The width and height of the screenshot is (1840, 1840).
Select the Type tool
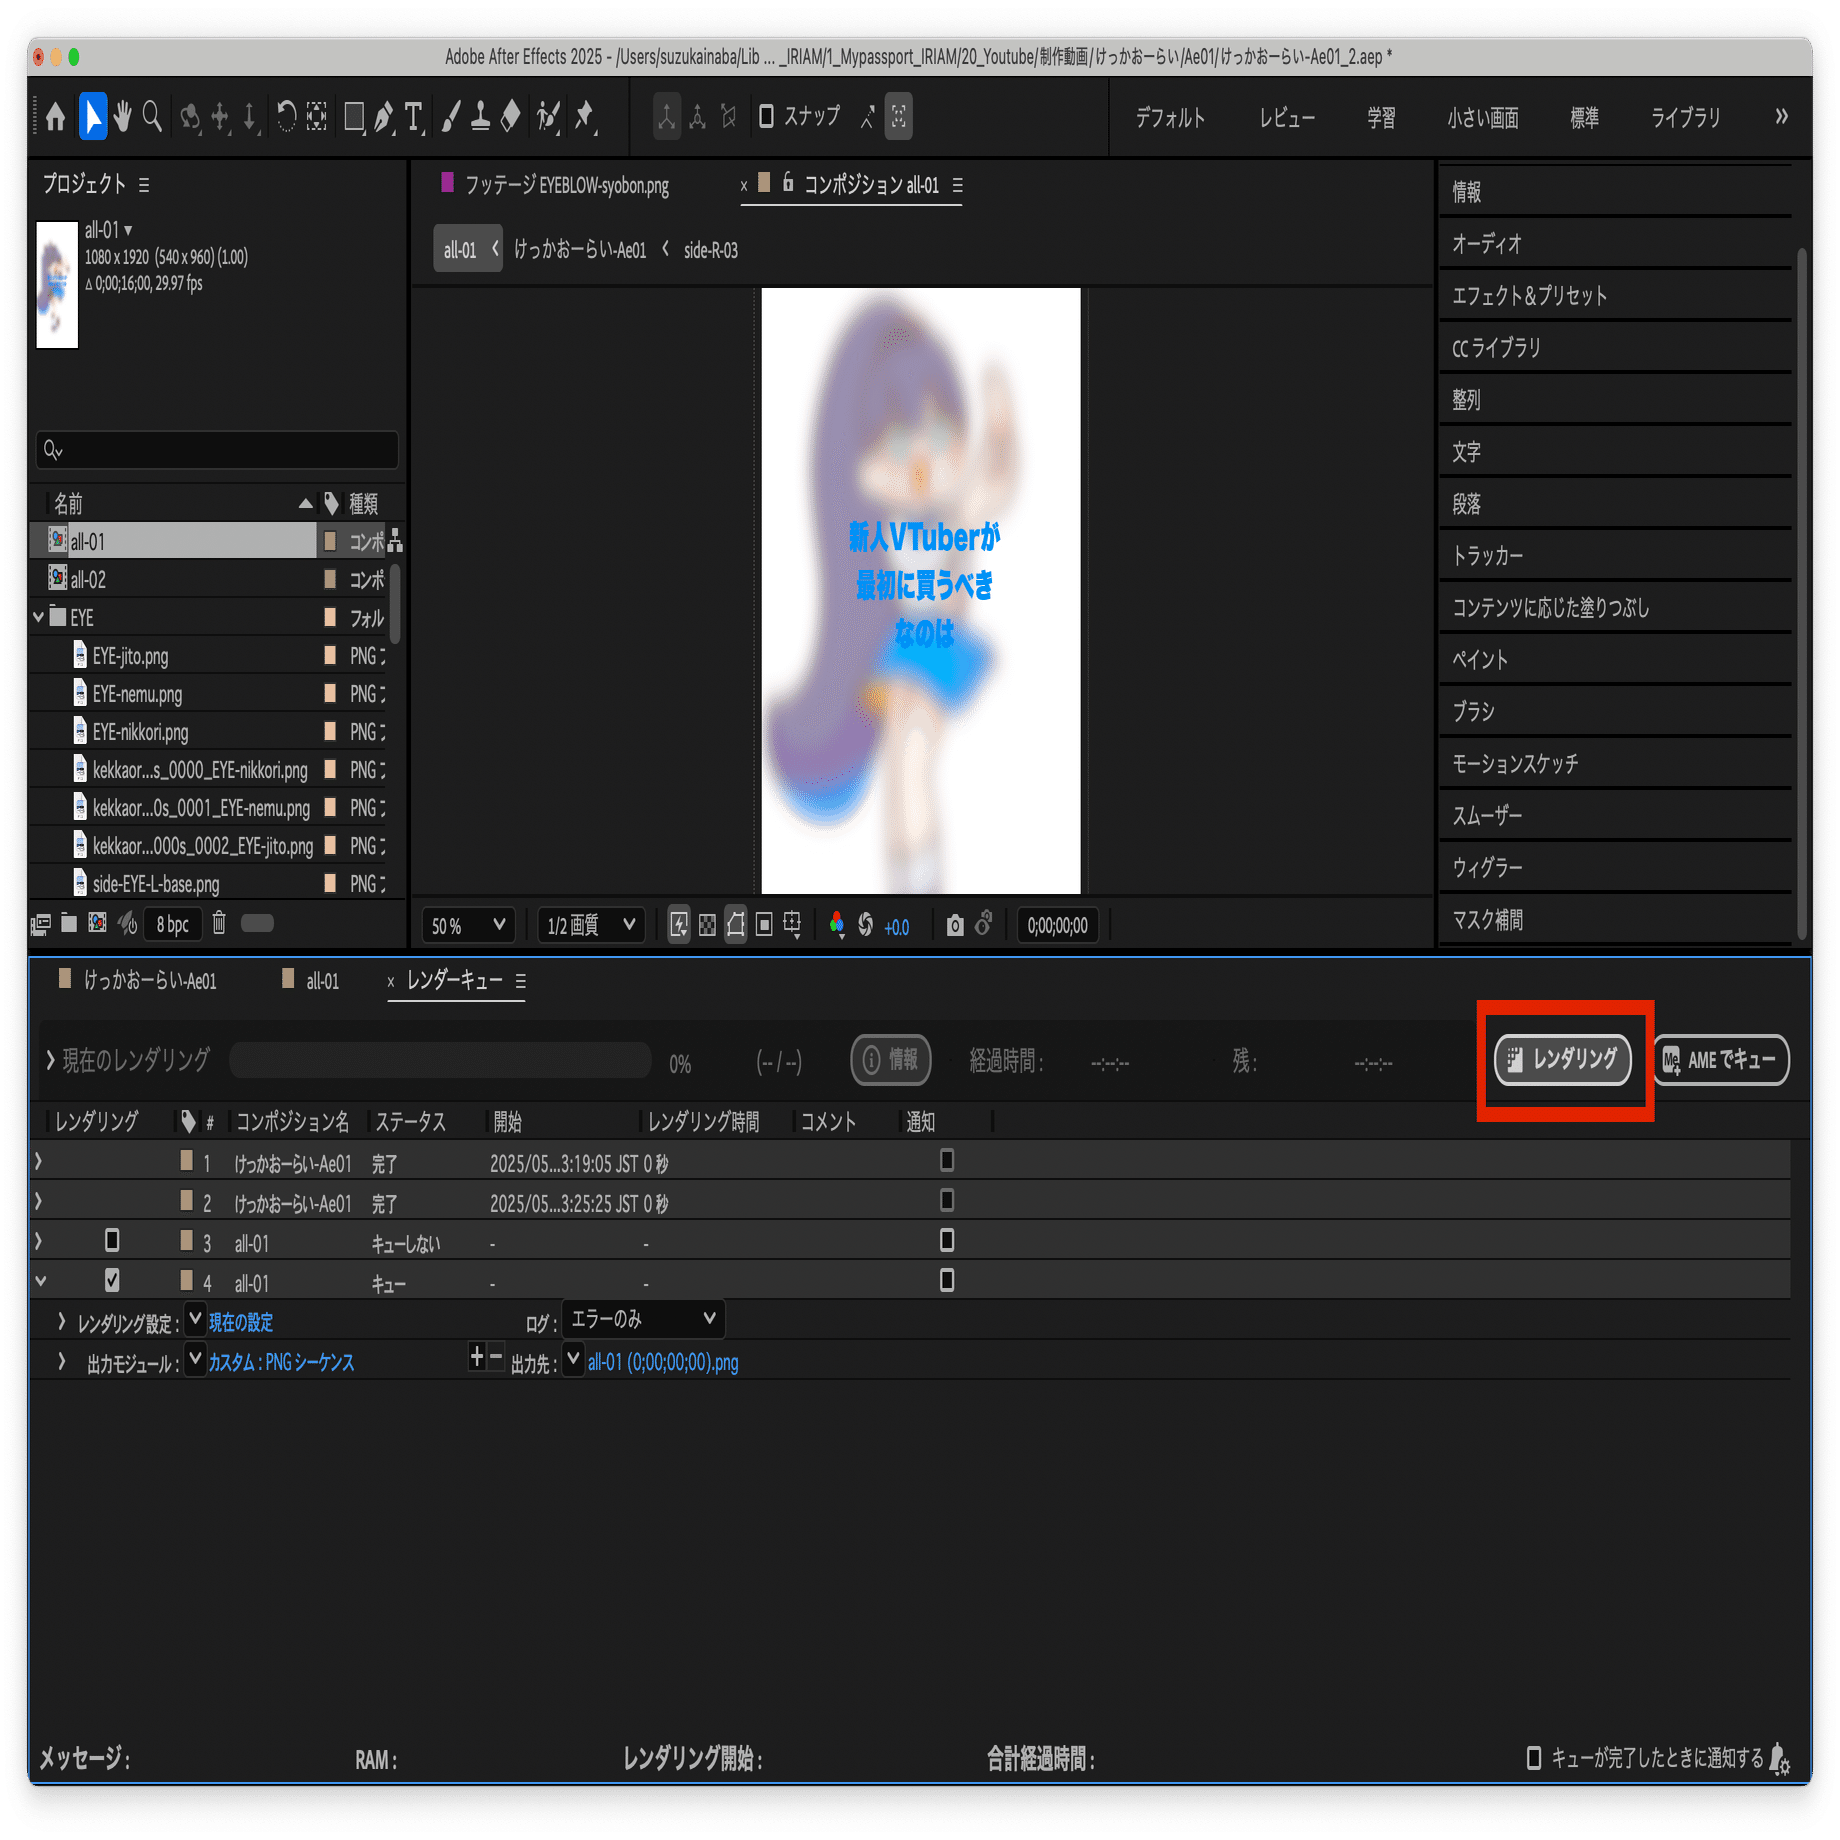click(x=414, y=117)
